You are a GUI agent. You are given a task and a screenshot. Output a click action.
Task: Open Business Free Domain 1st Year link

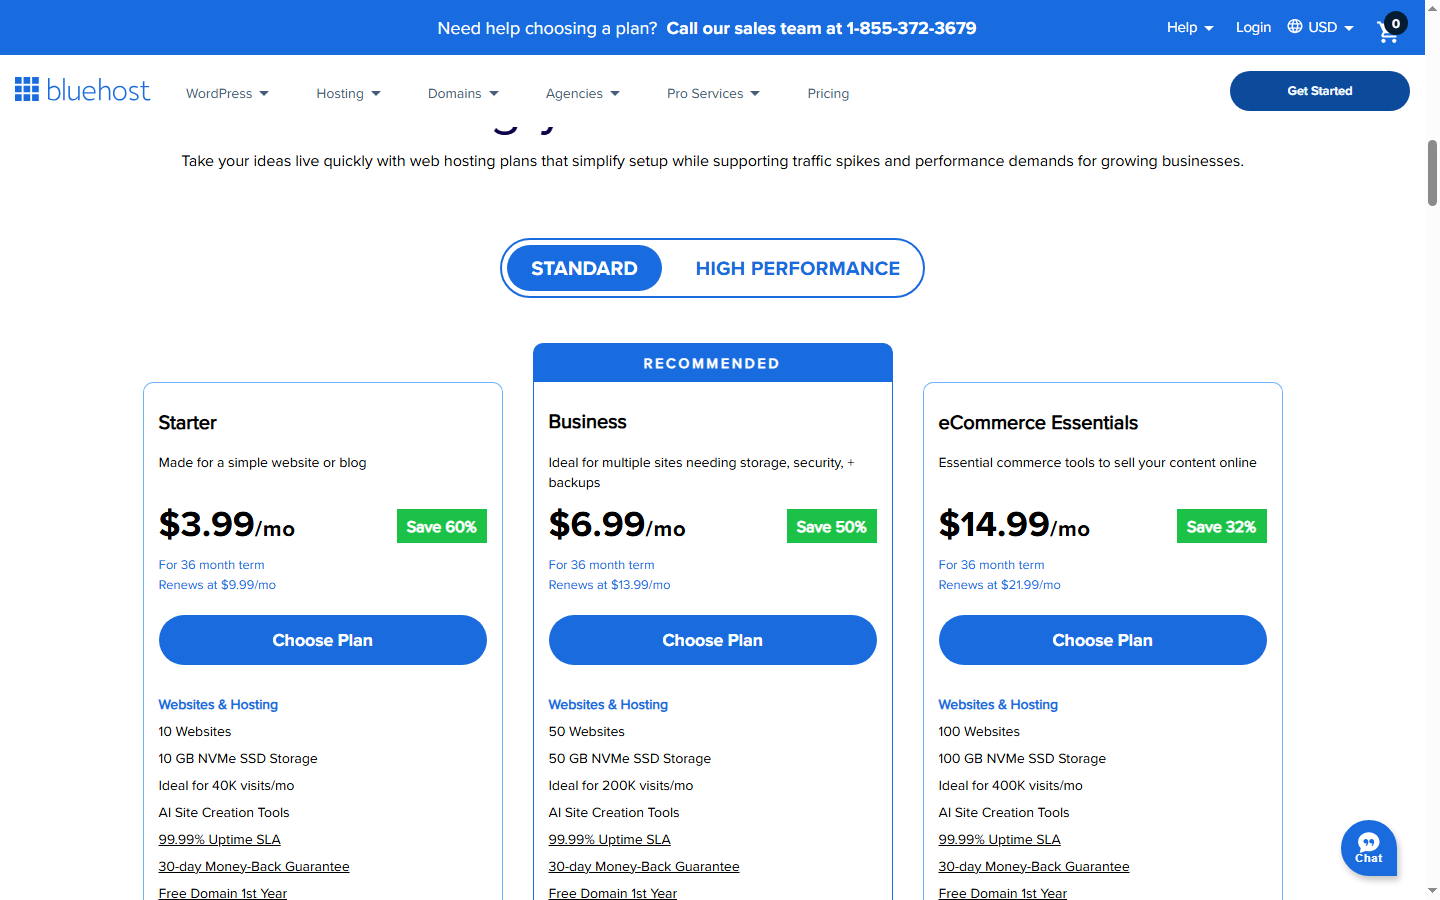coord(612,893)
